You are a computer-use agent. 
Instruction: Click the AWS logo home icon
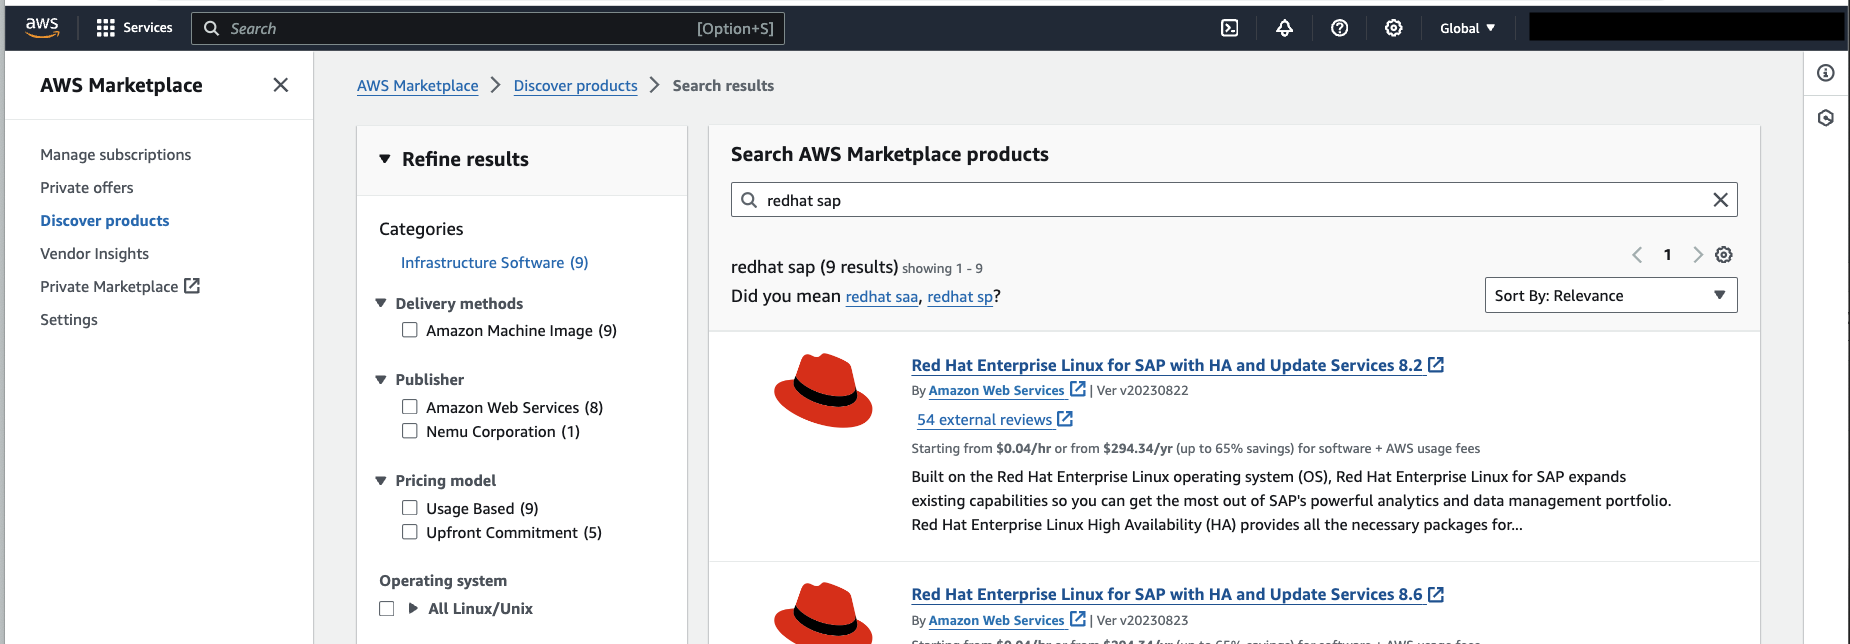tap(42, 28)
